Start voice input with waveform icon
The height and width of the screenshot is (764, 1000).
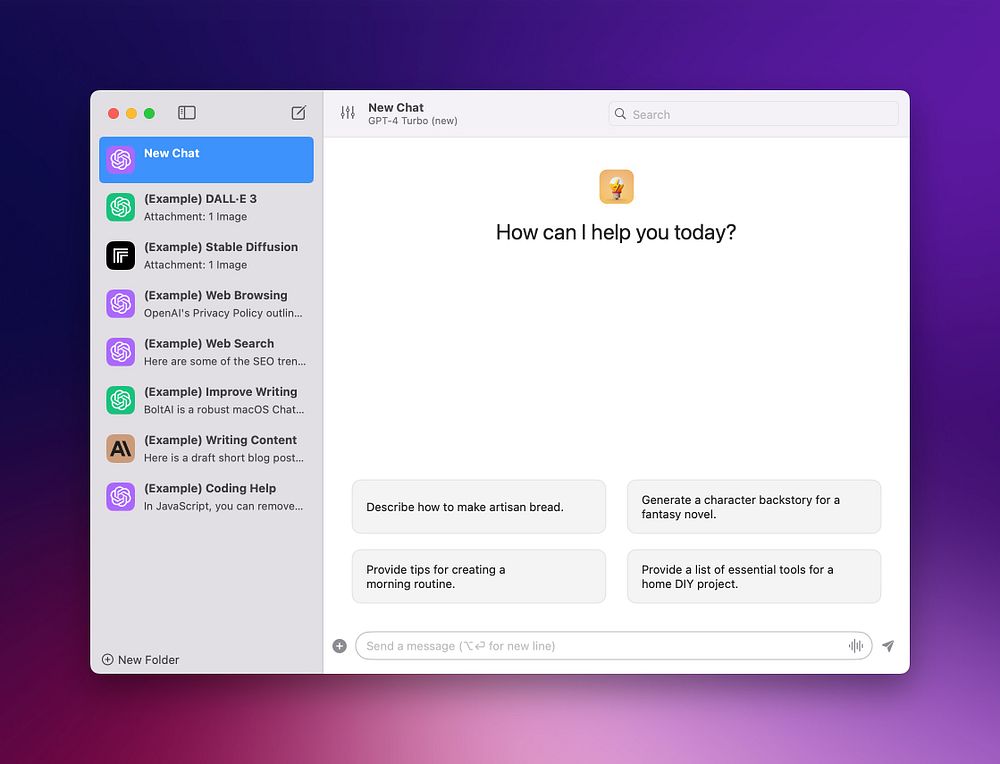click(856, 646)
